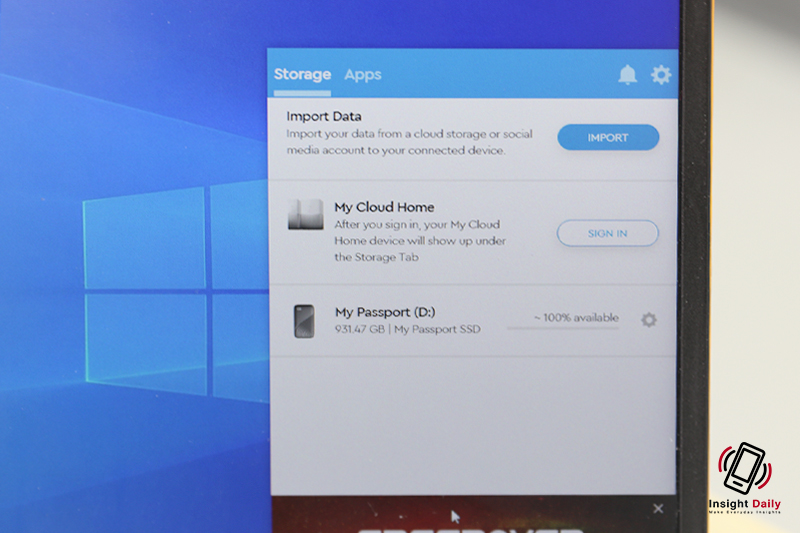800x533 pixels.
Task: Click the Import Data heading
Action: coord(324,116)
